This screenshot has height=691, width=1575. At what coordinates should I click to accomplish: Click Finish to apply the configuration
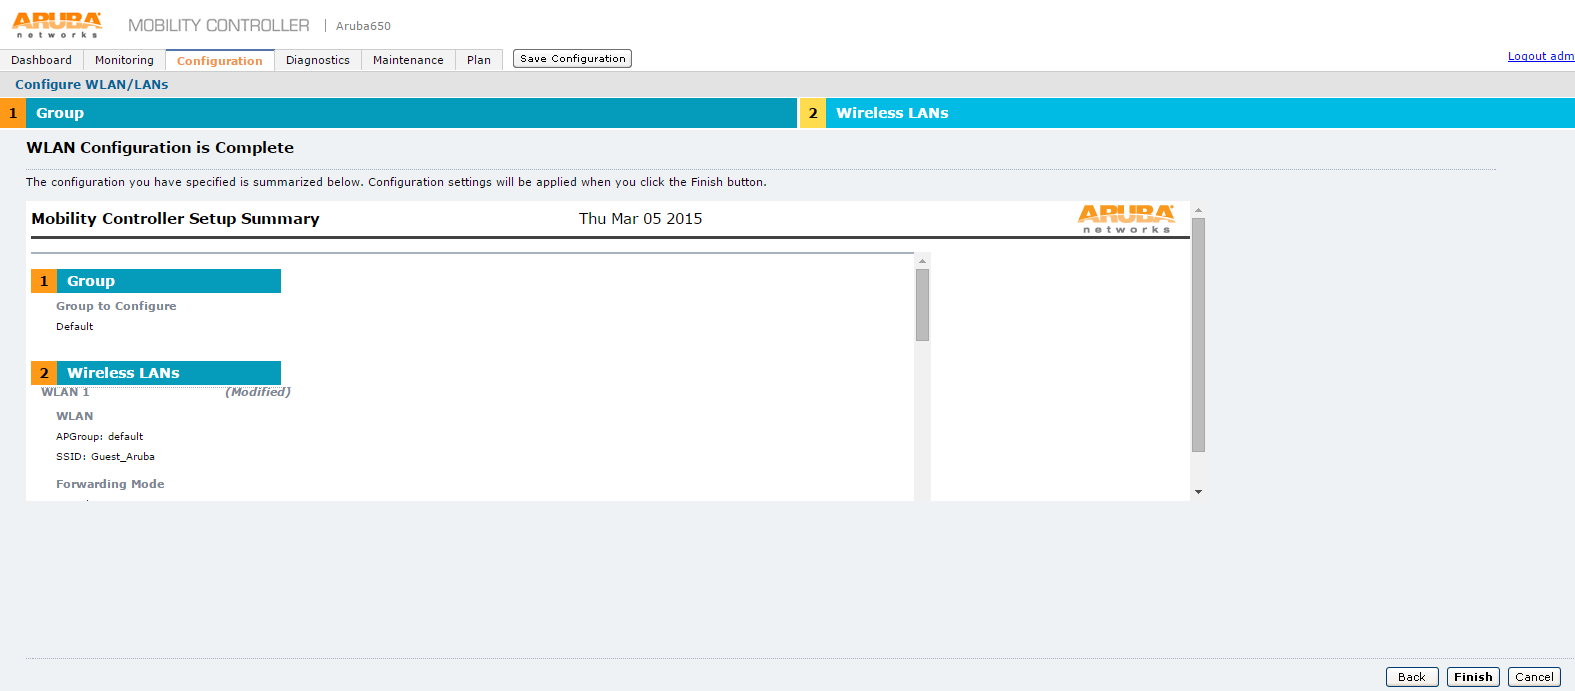1473,677
